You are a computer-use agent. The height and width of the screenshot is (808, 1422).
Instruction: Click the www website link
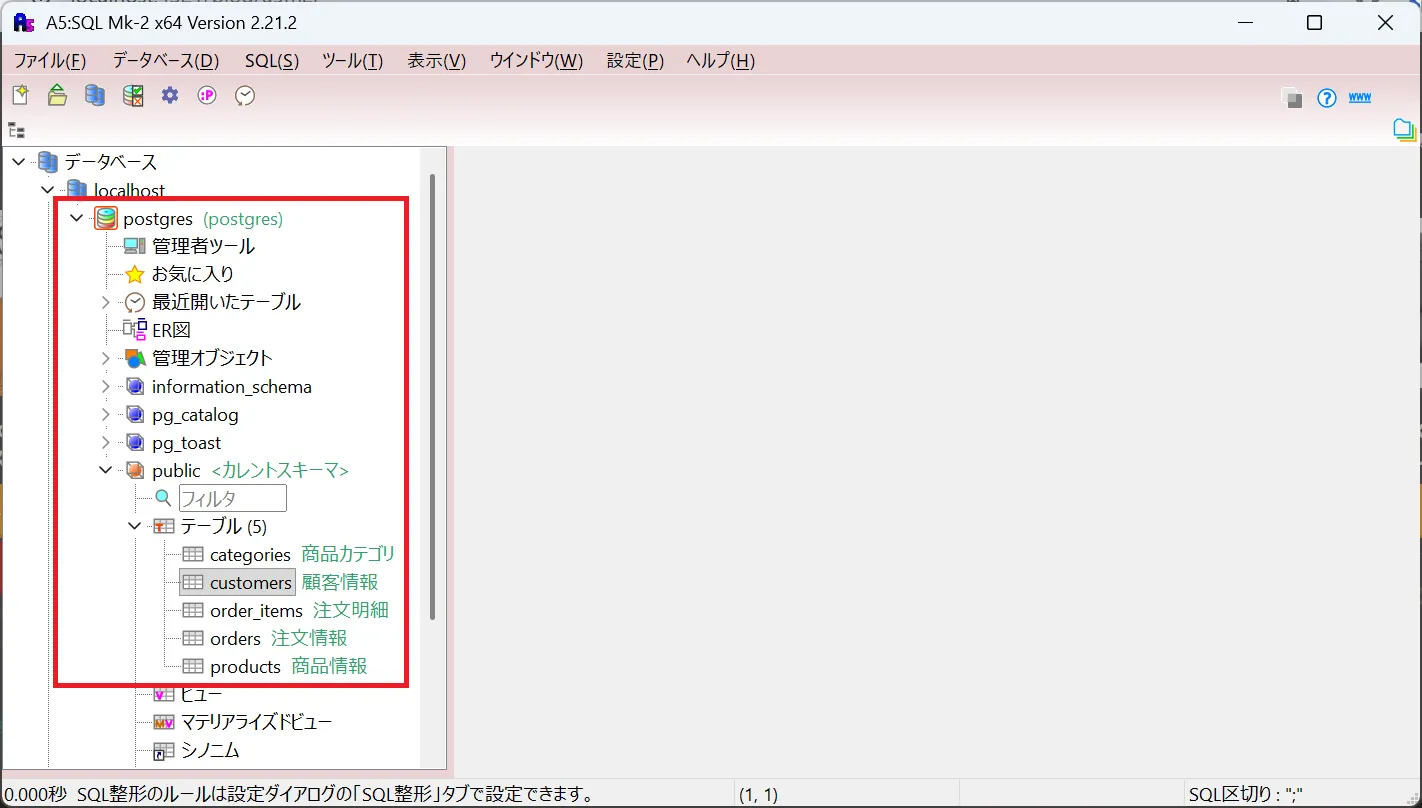(1360, 97)
